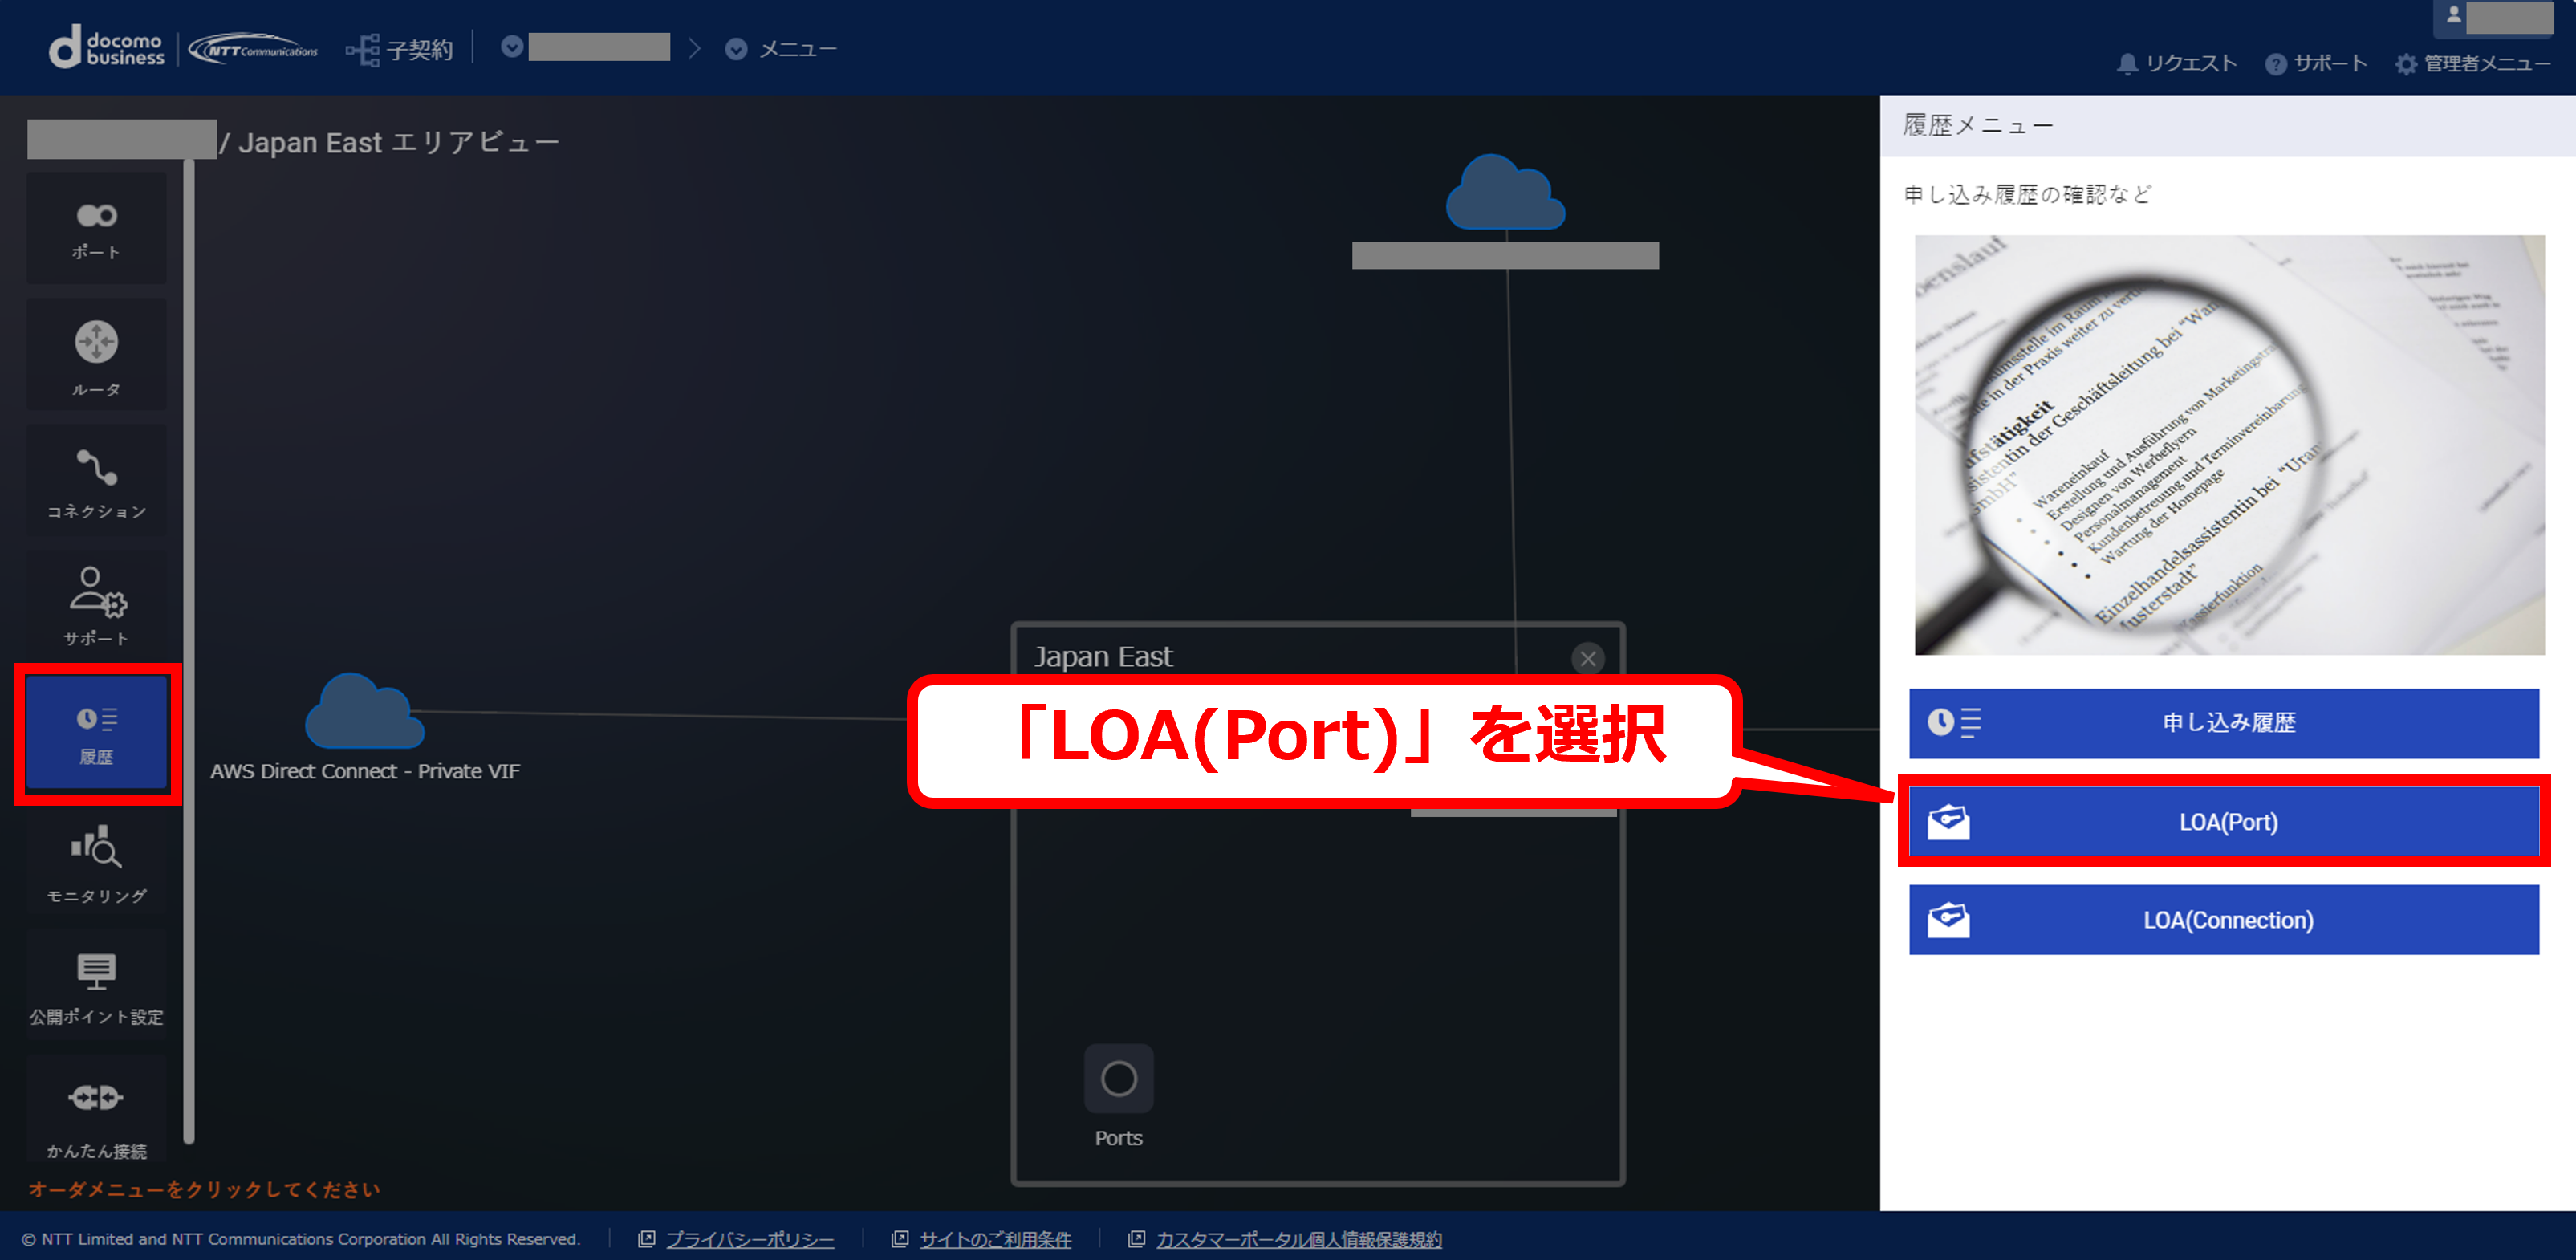Expand the contract name dropdown chevron
The width and height of the screenshot is (2576, 1260).
point(512,47)
